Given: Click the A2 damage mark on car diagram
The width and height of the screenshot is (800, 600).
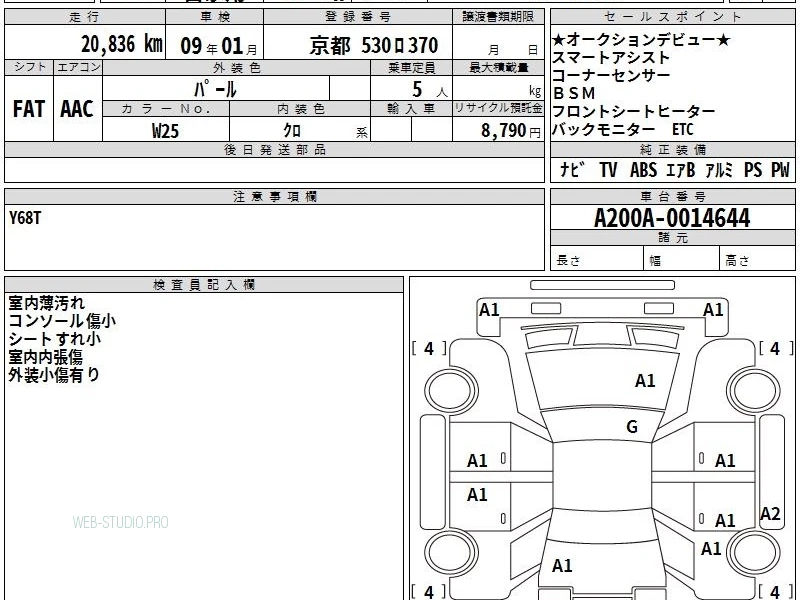Looking at the screenshot, I should point(770,513).
